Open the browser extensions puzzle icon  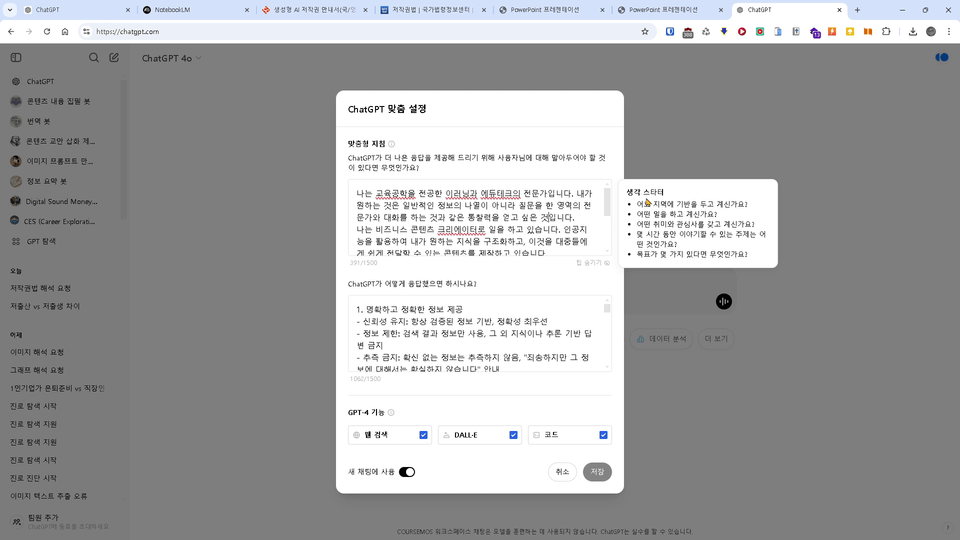click(886, 32)
